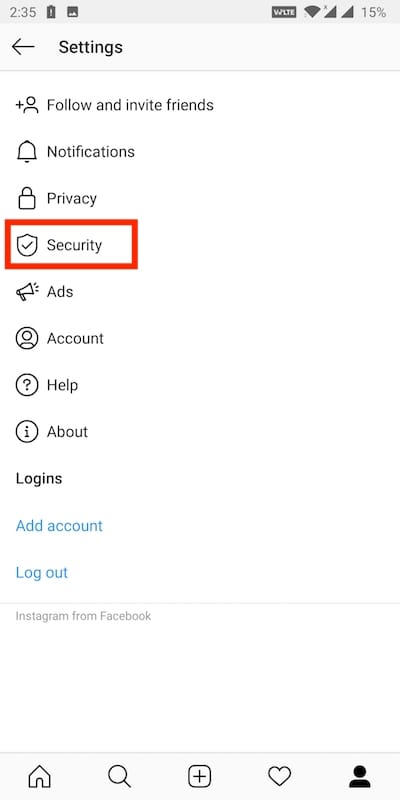
Task: Tap the shield checkmark Security icon
Action: (27, 245)
